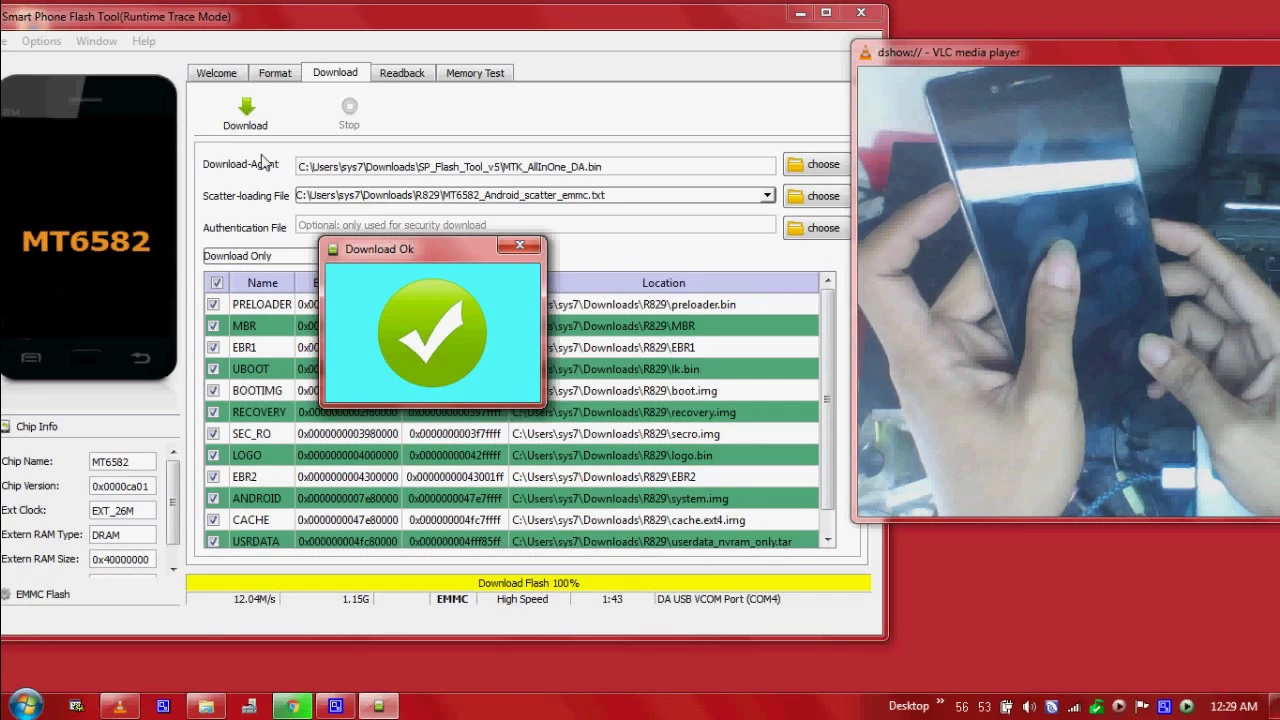Viewport: 1280px width, 720px height.
Task: Click the Chip Info panel icon
Action: (x=6, y=427)
